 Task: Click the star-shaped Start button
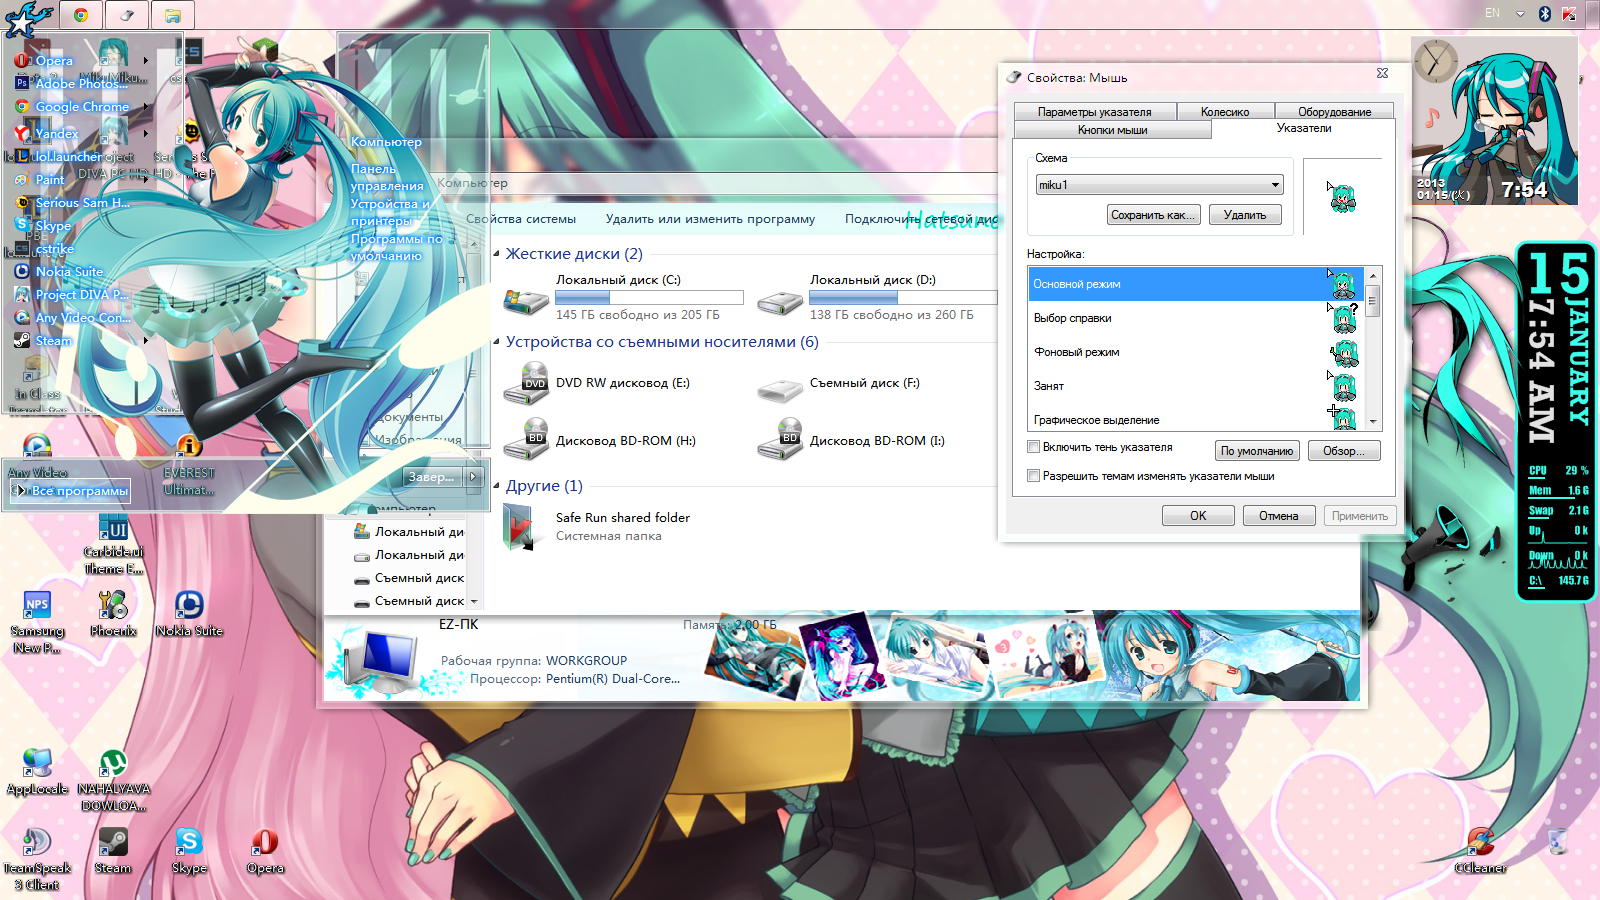(x=27, y=18)
